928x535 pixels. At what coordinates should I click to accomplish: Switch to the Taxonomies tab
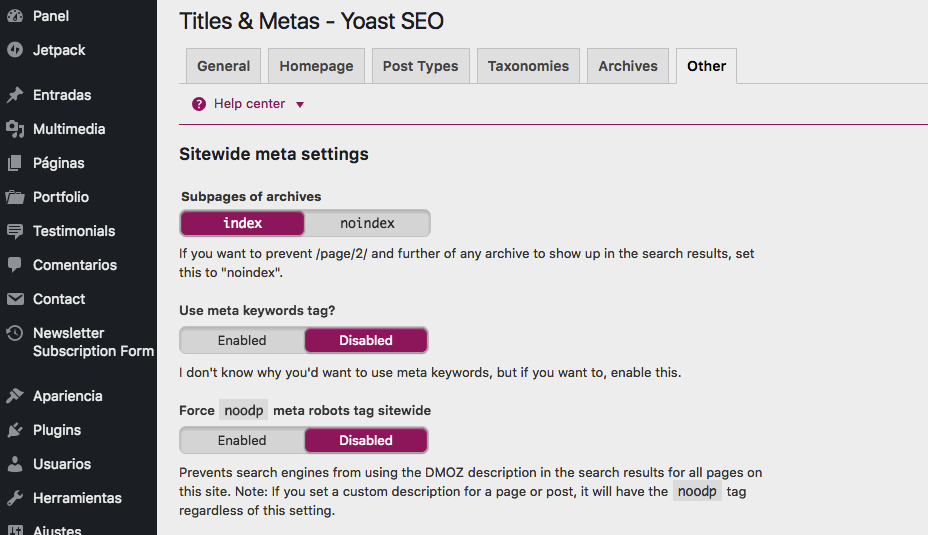[528, 66]
